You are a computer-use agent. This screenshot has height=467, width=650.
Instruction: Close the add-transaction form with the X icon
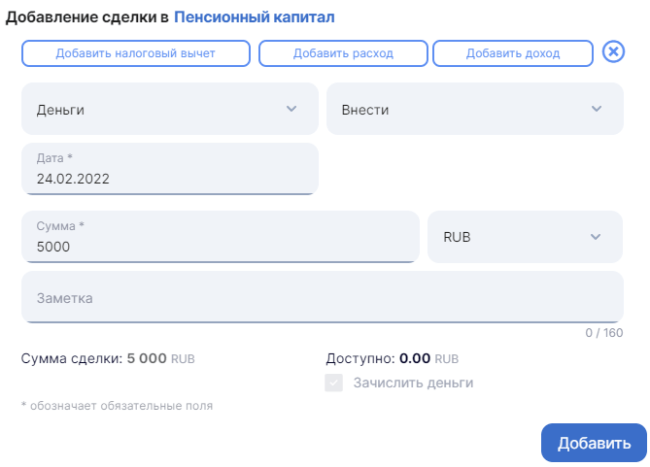(x=614, y=52)
